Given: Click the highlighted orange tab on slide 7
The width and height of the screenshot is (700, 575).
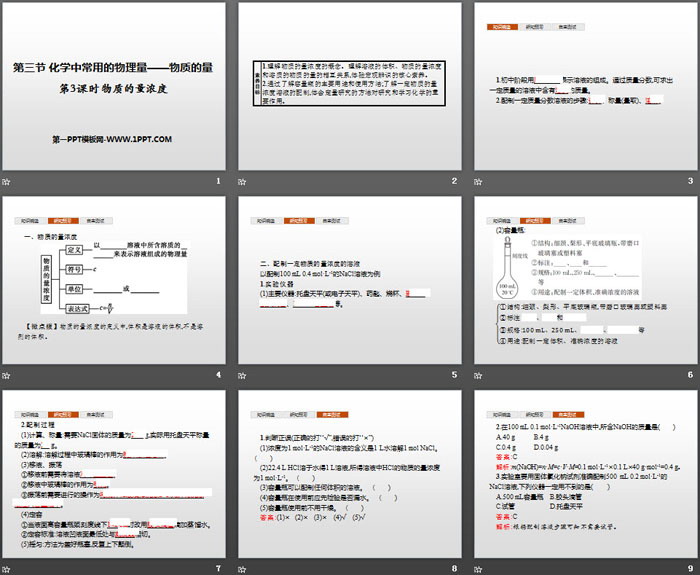Looking at the screenshot, I should (x=63, y=414).
